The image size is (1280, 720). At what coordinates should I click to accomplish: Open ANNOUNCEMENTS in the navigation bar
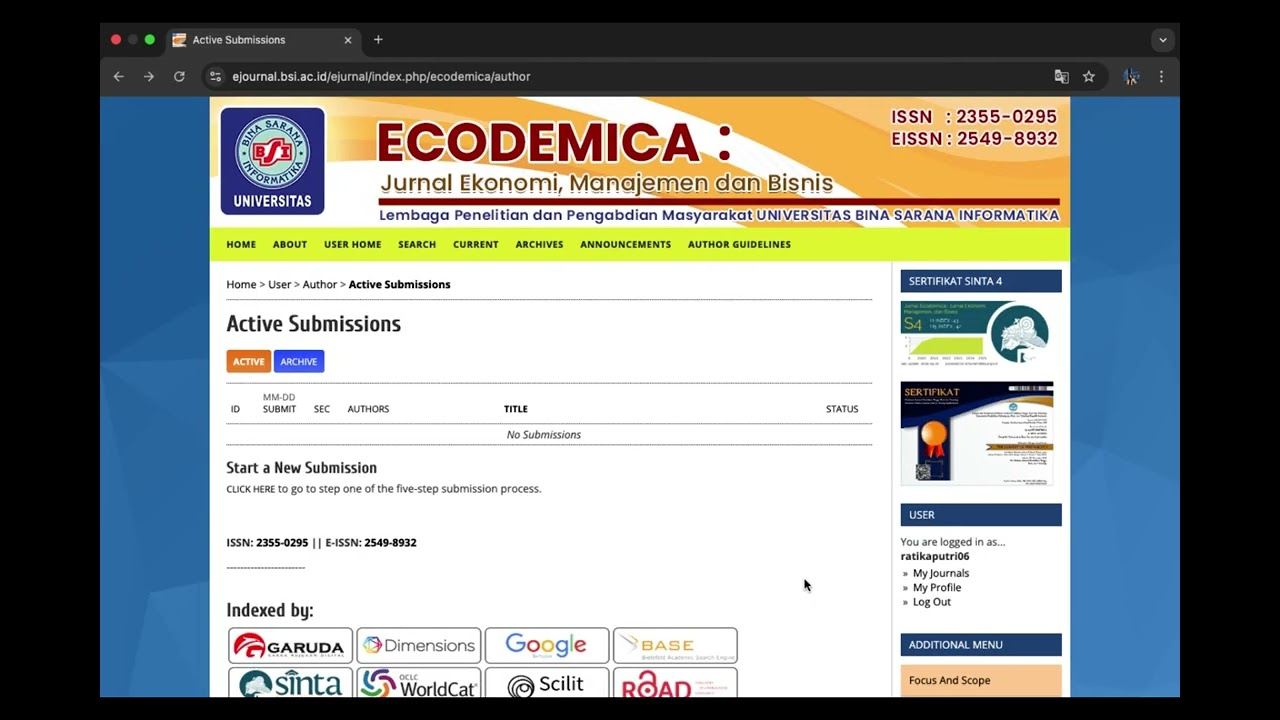point(626,244)
